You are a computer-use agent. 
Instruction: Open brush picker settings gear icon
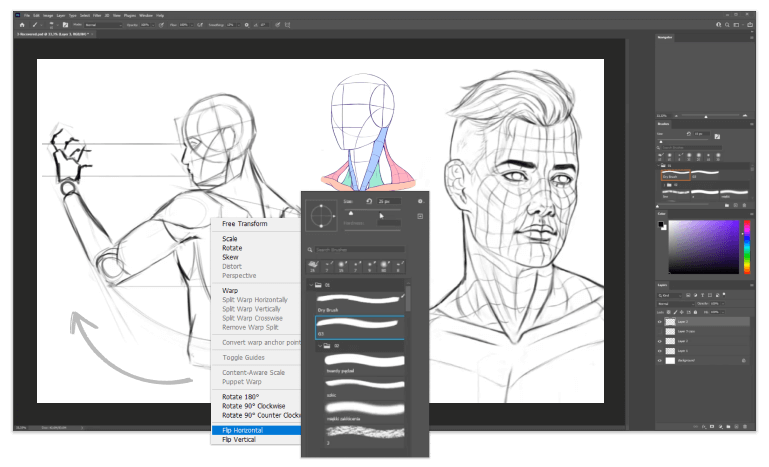point(421,200)
